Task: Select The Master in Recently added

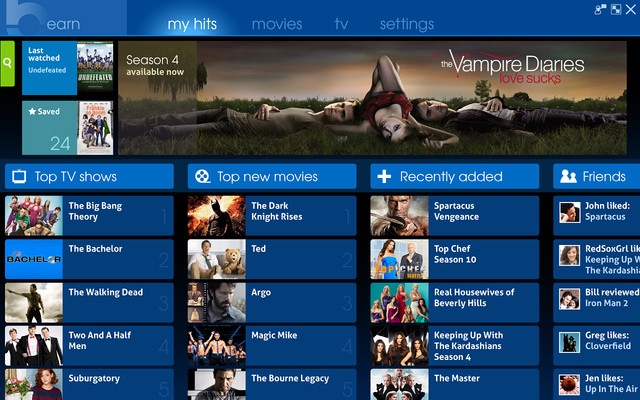Action: 455,384
